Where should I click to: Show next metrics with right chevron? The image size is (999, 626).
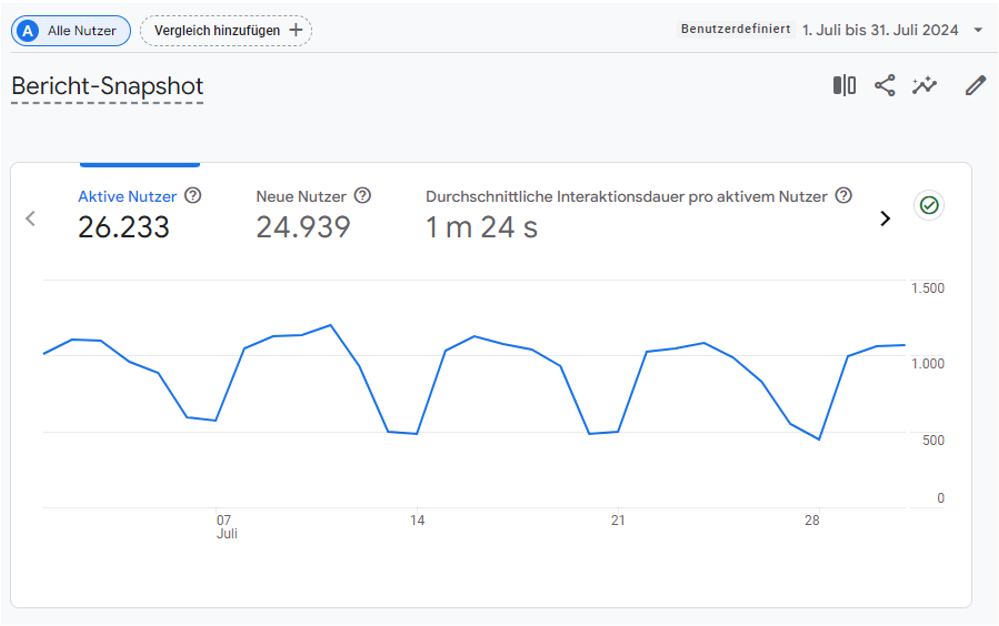(885, 218)
